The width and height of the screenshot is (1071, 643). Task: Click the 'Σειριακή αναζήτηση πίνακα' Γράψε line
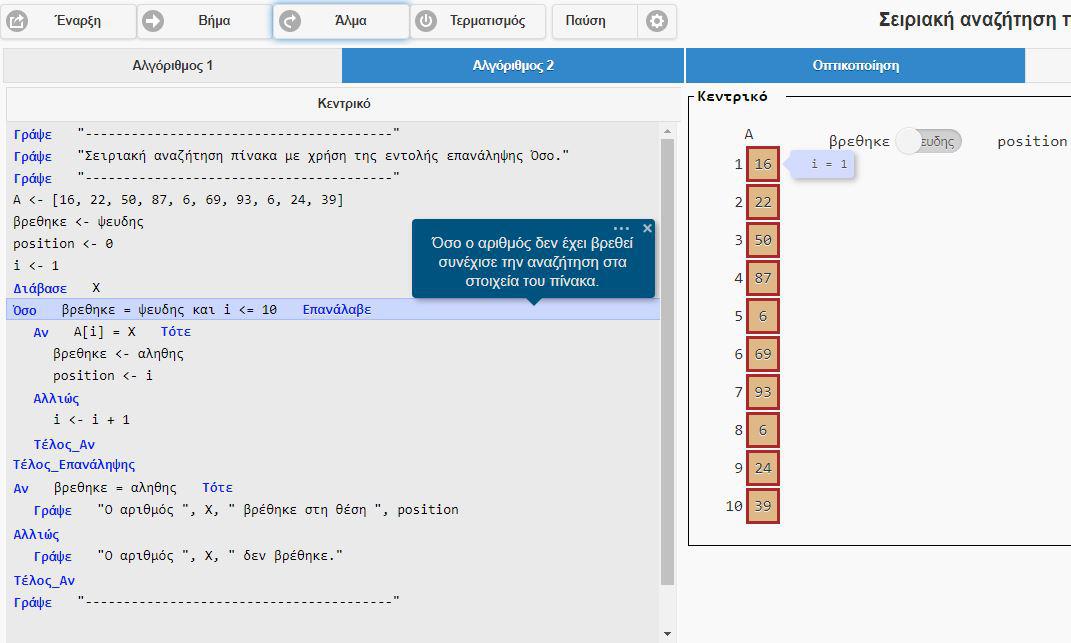click(x=291, y=156)
